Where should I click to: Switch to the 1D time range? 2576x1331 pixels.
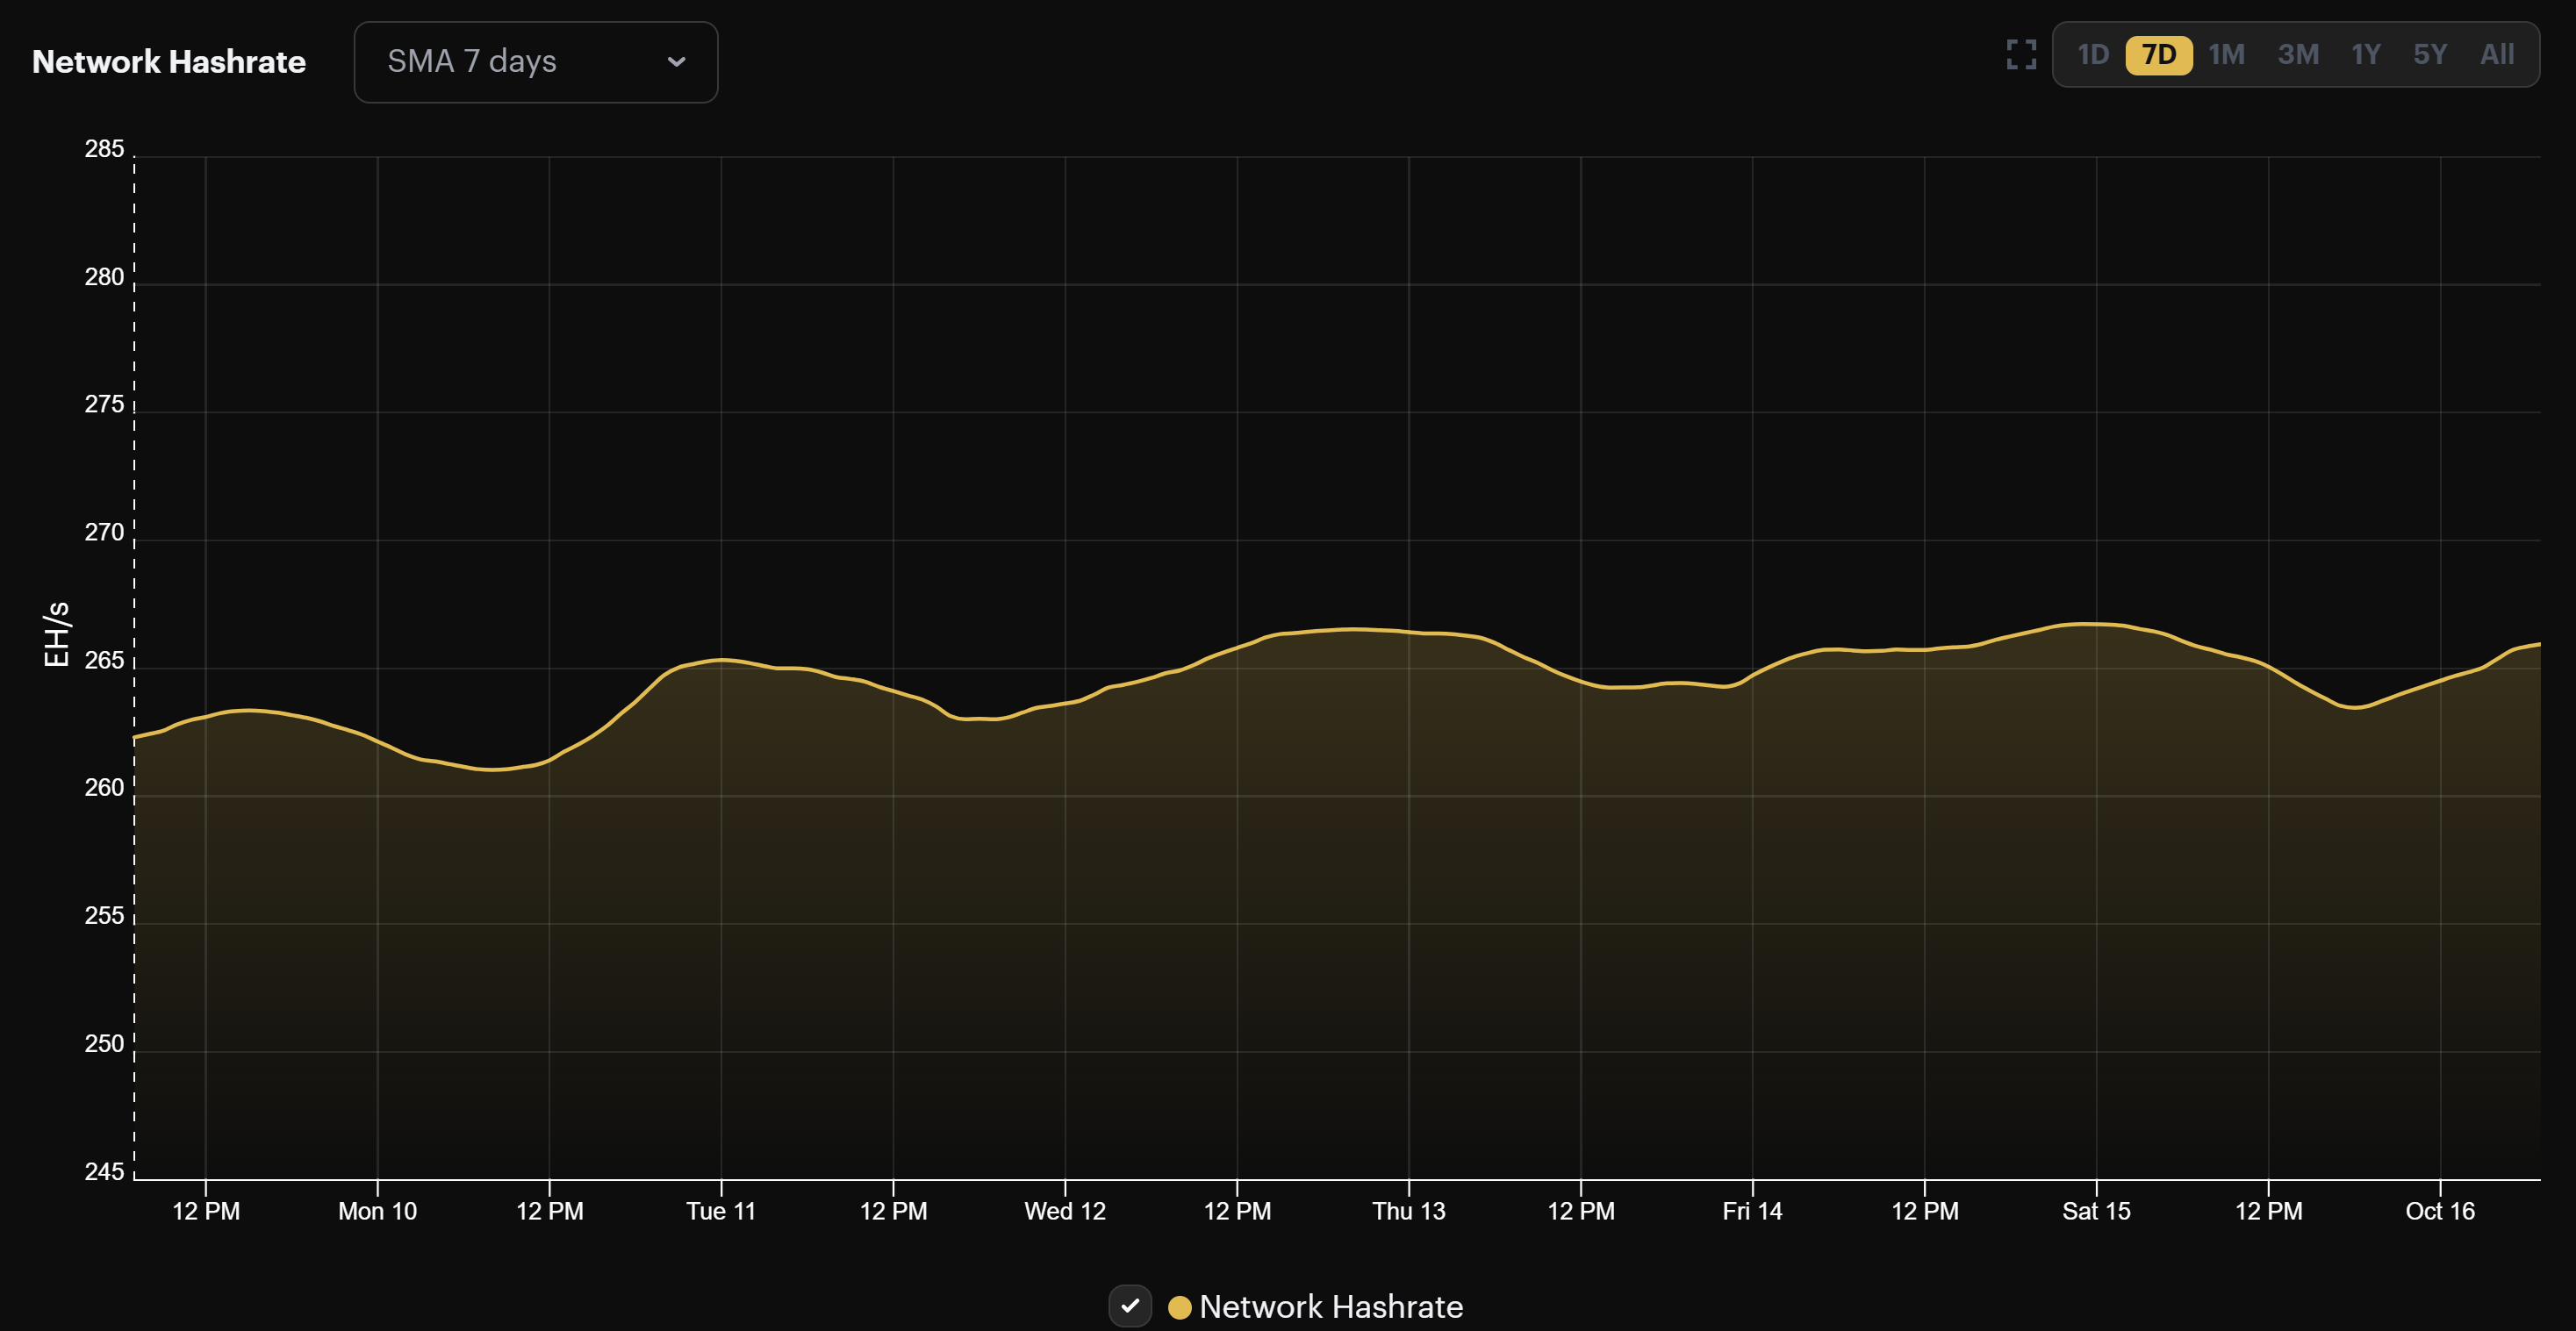(2092, 55)
